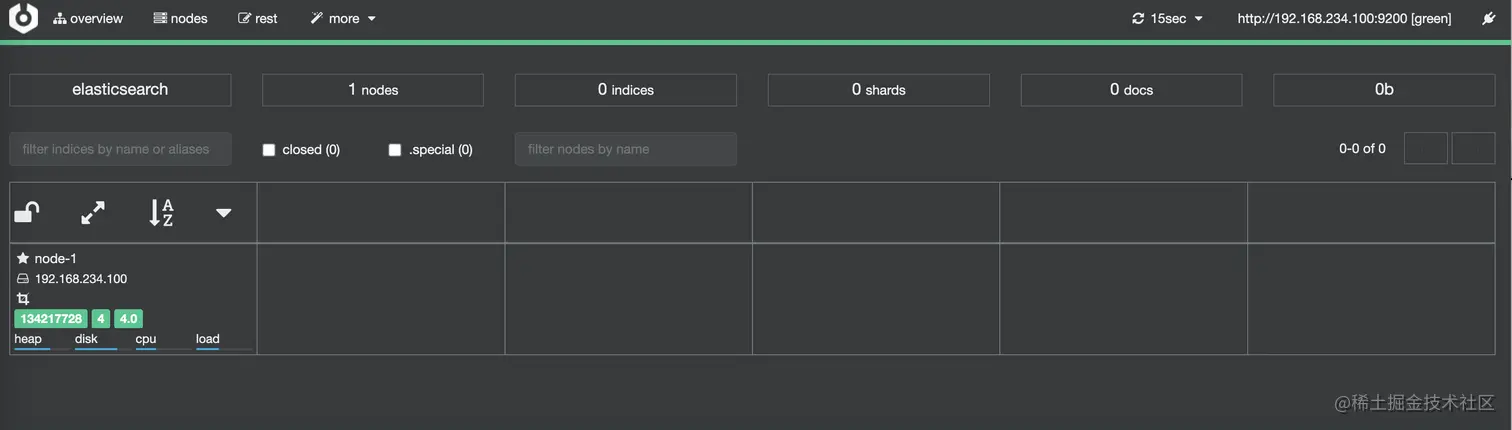The height and width of the screenshot is (430, 1512).
Task: Click the overview sitemap icon
Action: pyautogui.click(x=60, y=18)
